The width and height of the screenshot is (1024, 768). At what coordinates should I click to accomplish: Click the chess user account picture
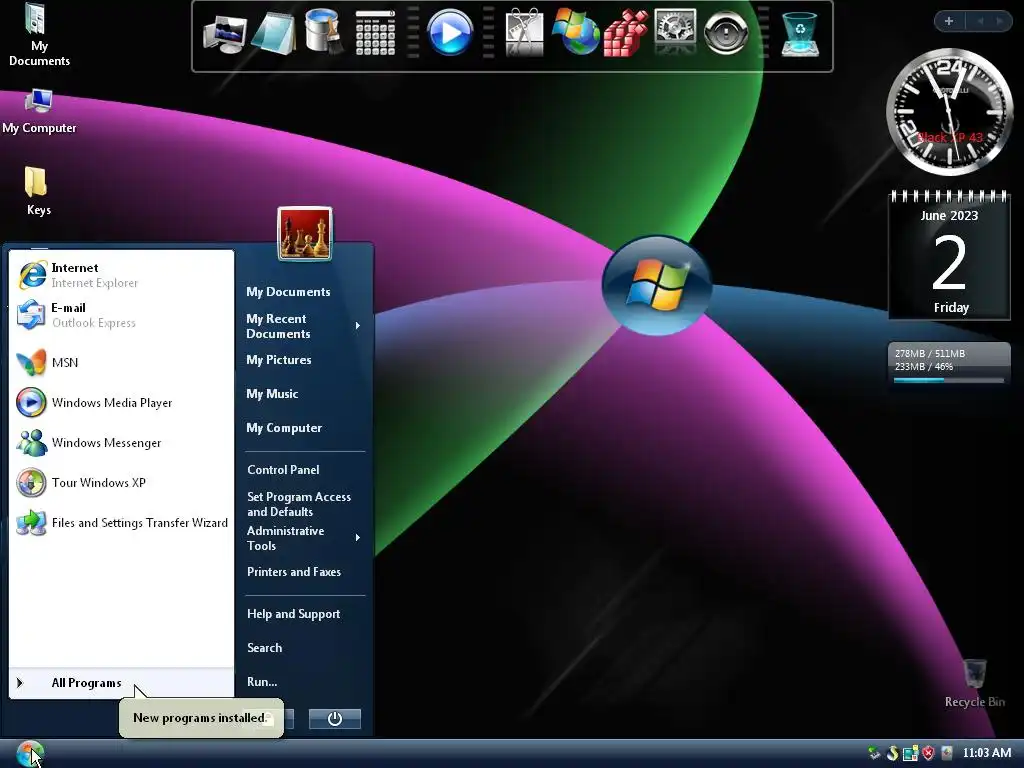304,233
